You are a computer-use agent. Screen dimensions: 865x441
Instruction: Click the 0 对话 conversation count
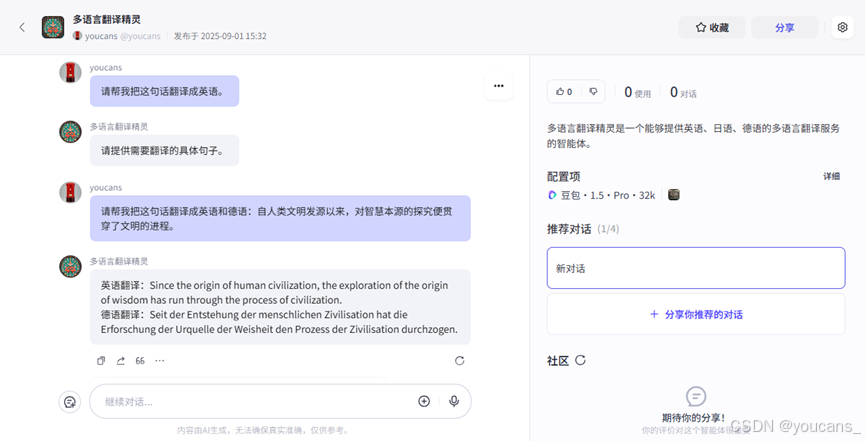click(x=683, y=92)
